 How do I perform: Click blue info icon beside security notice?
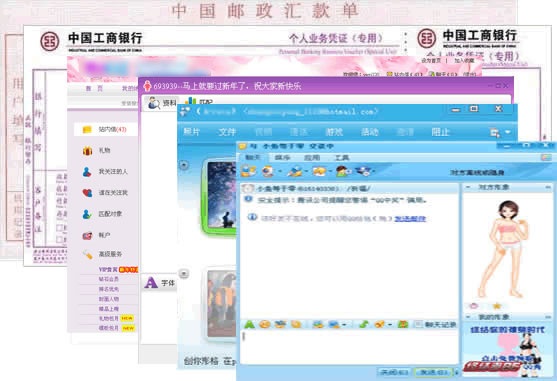point(249,199)
